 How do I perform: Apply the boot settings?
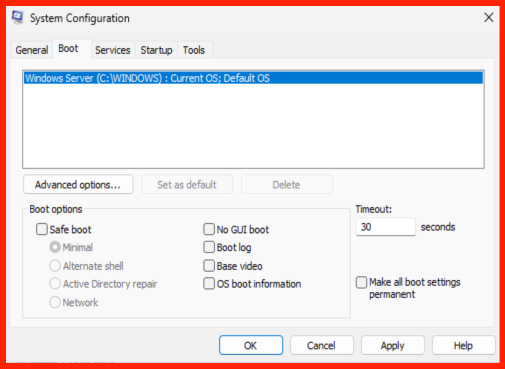tap(393, 345)
